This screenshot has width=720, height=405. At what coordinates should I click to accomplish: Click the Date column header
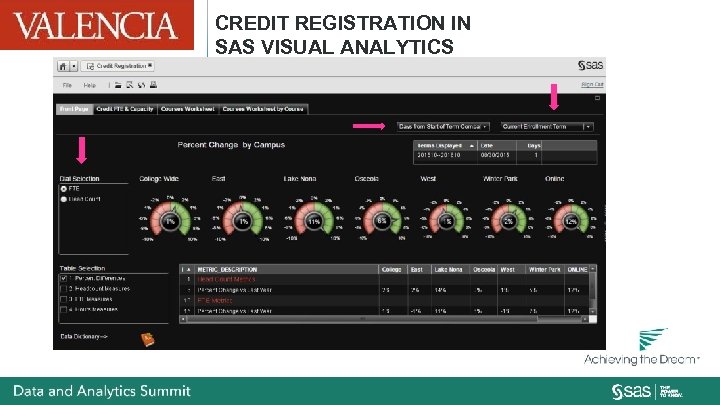(497, 146)
